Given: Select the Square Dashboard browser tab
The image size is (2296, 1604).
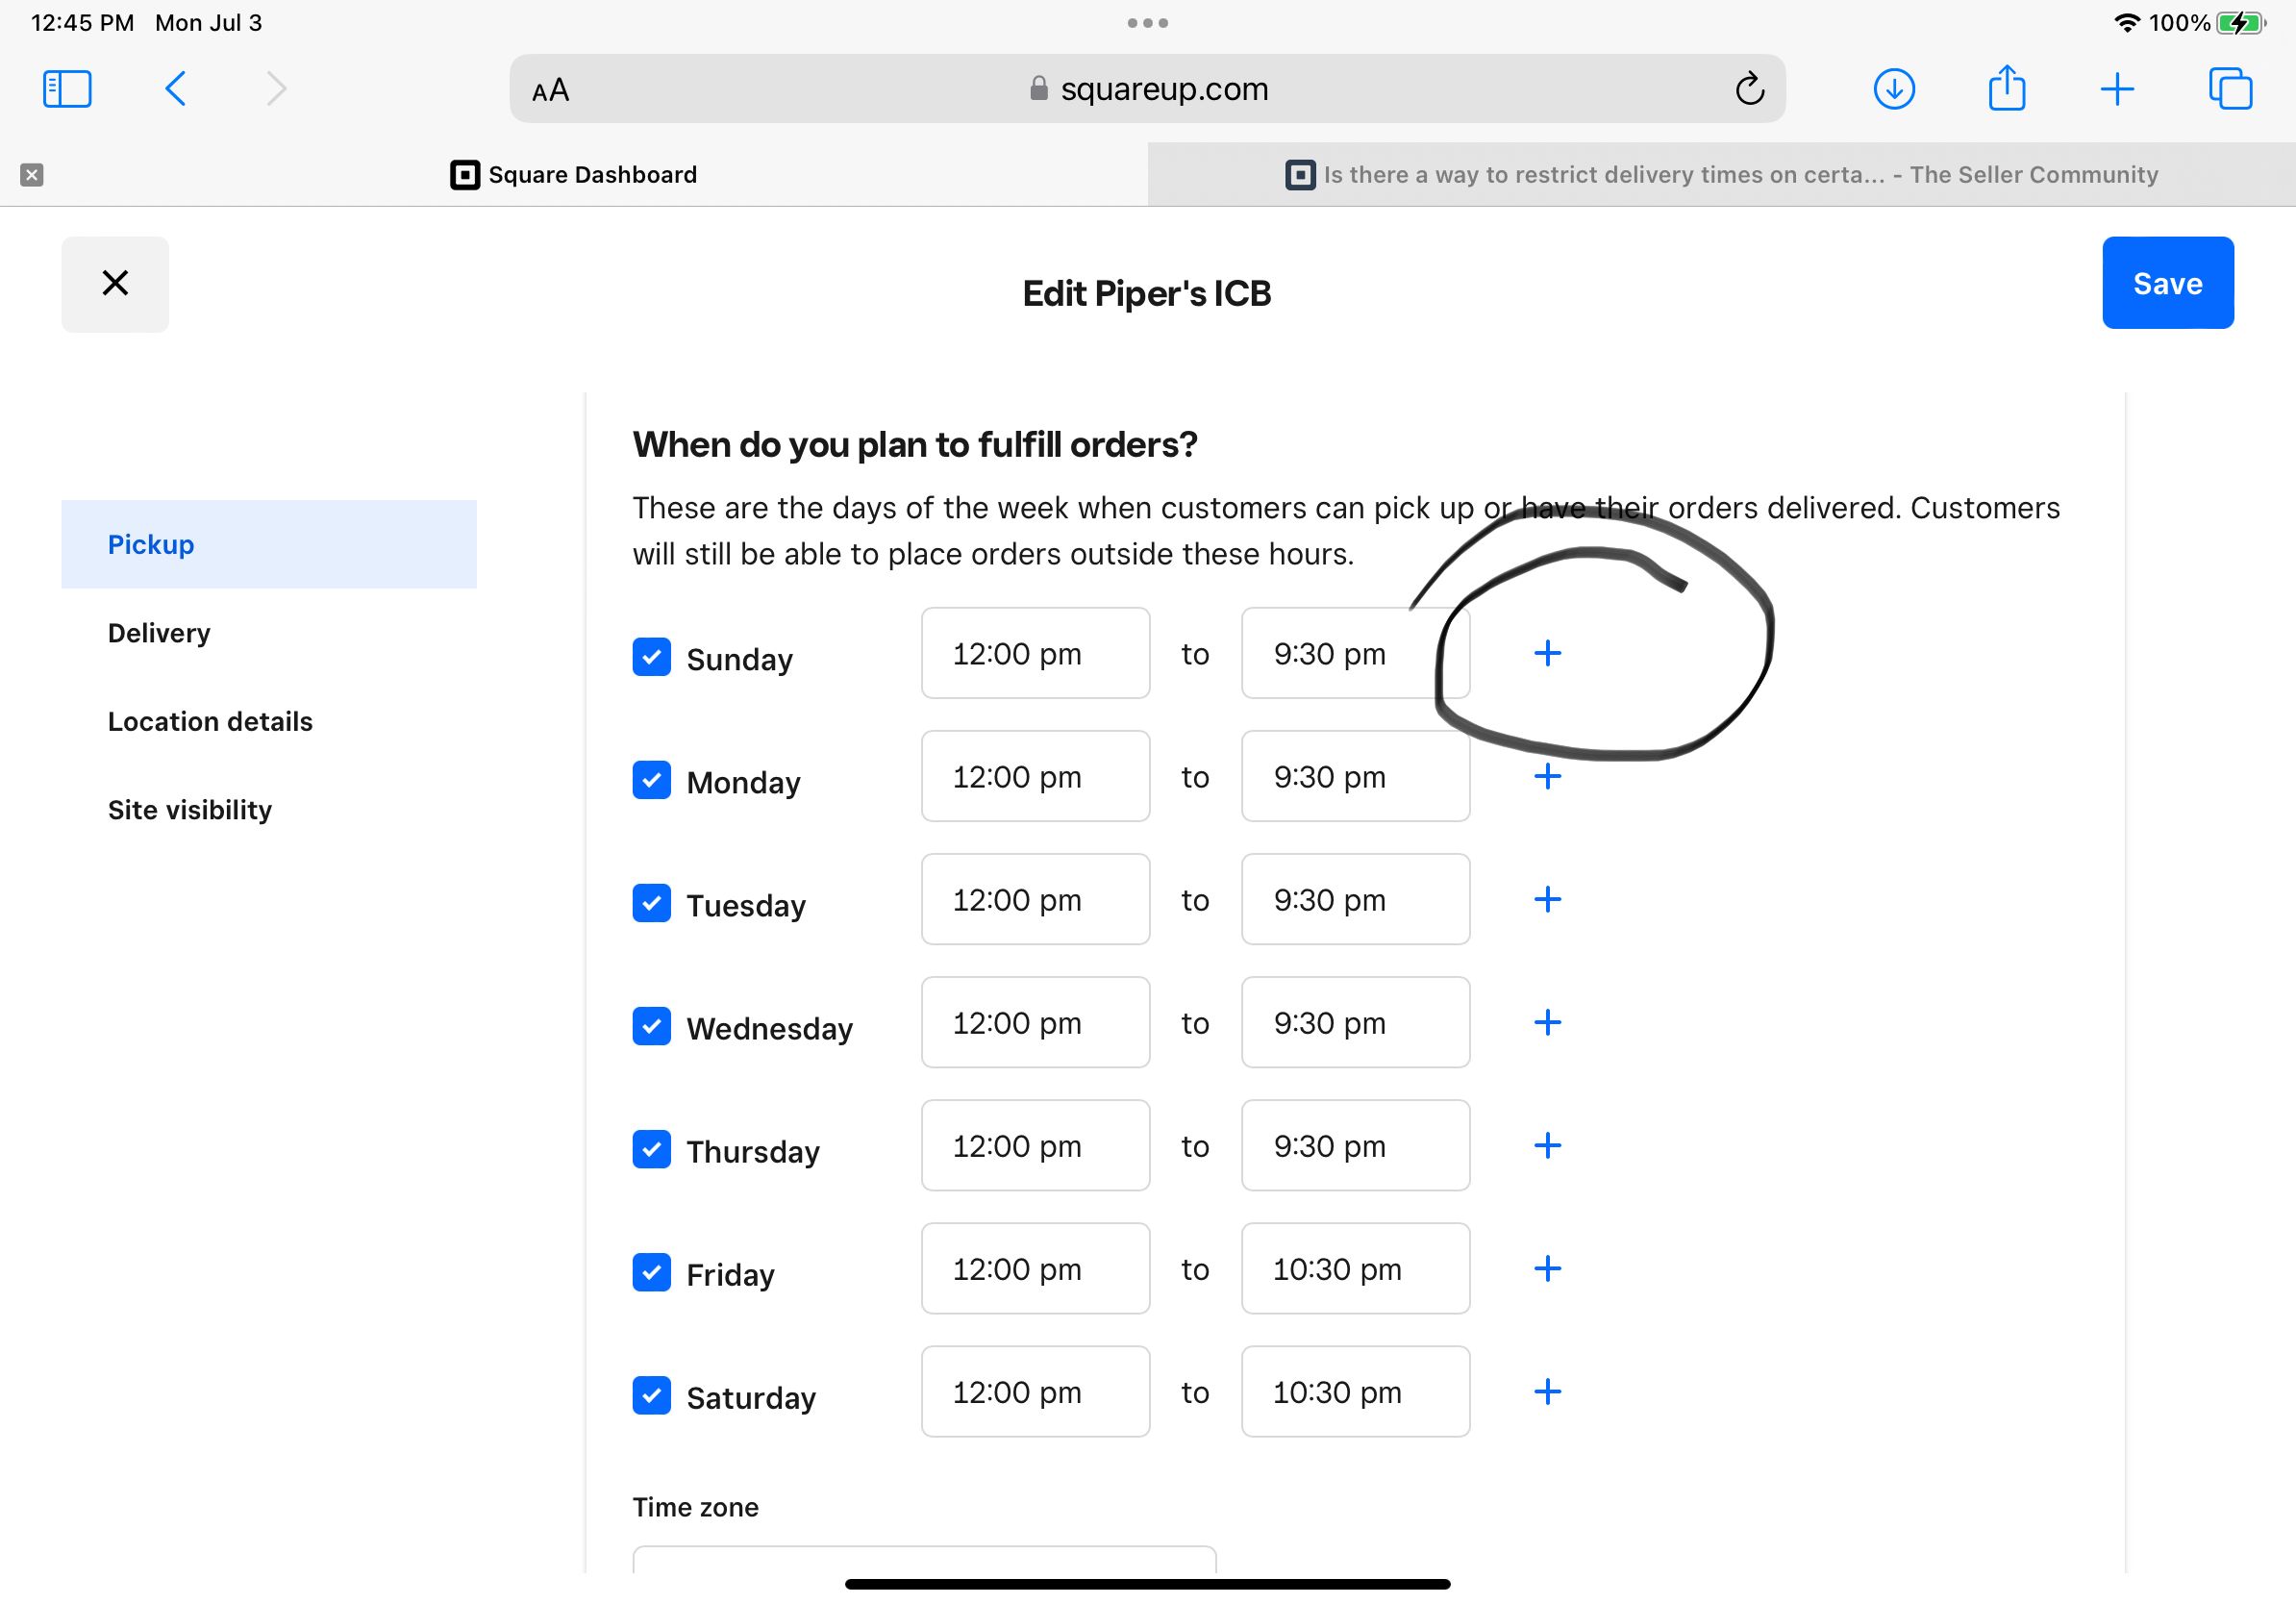Looking at the screenshot, I should tap(574, 175).
